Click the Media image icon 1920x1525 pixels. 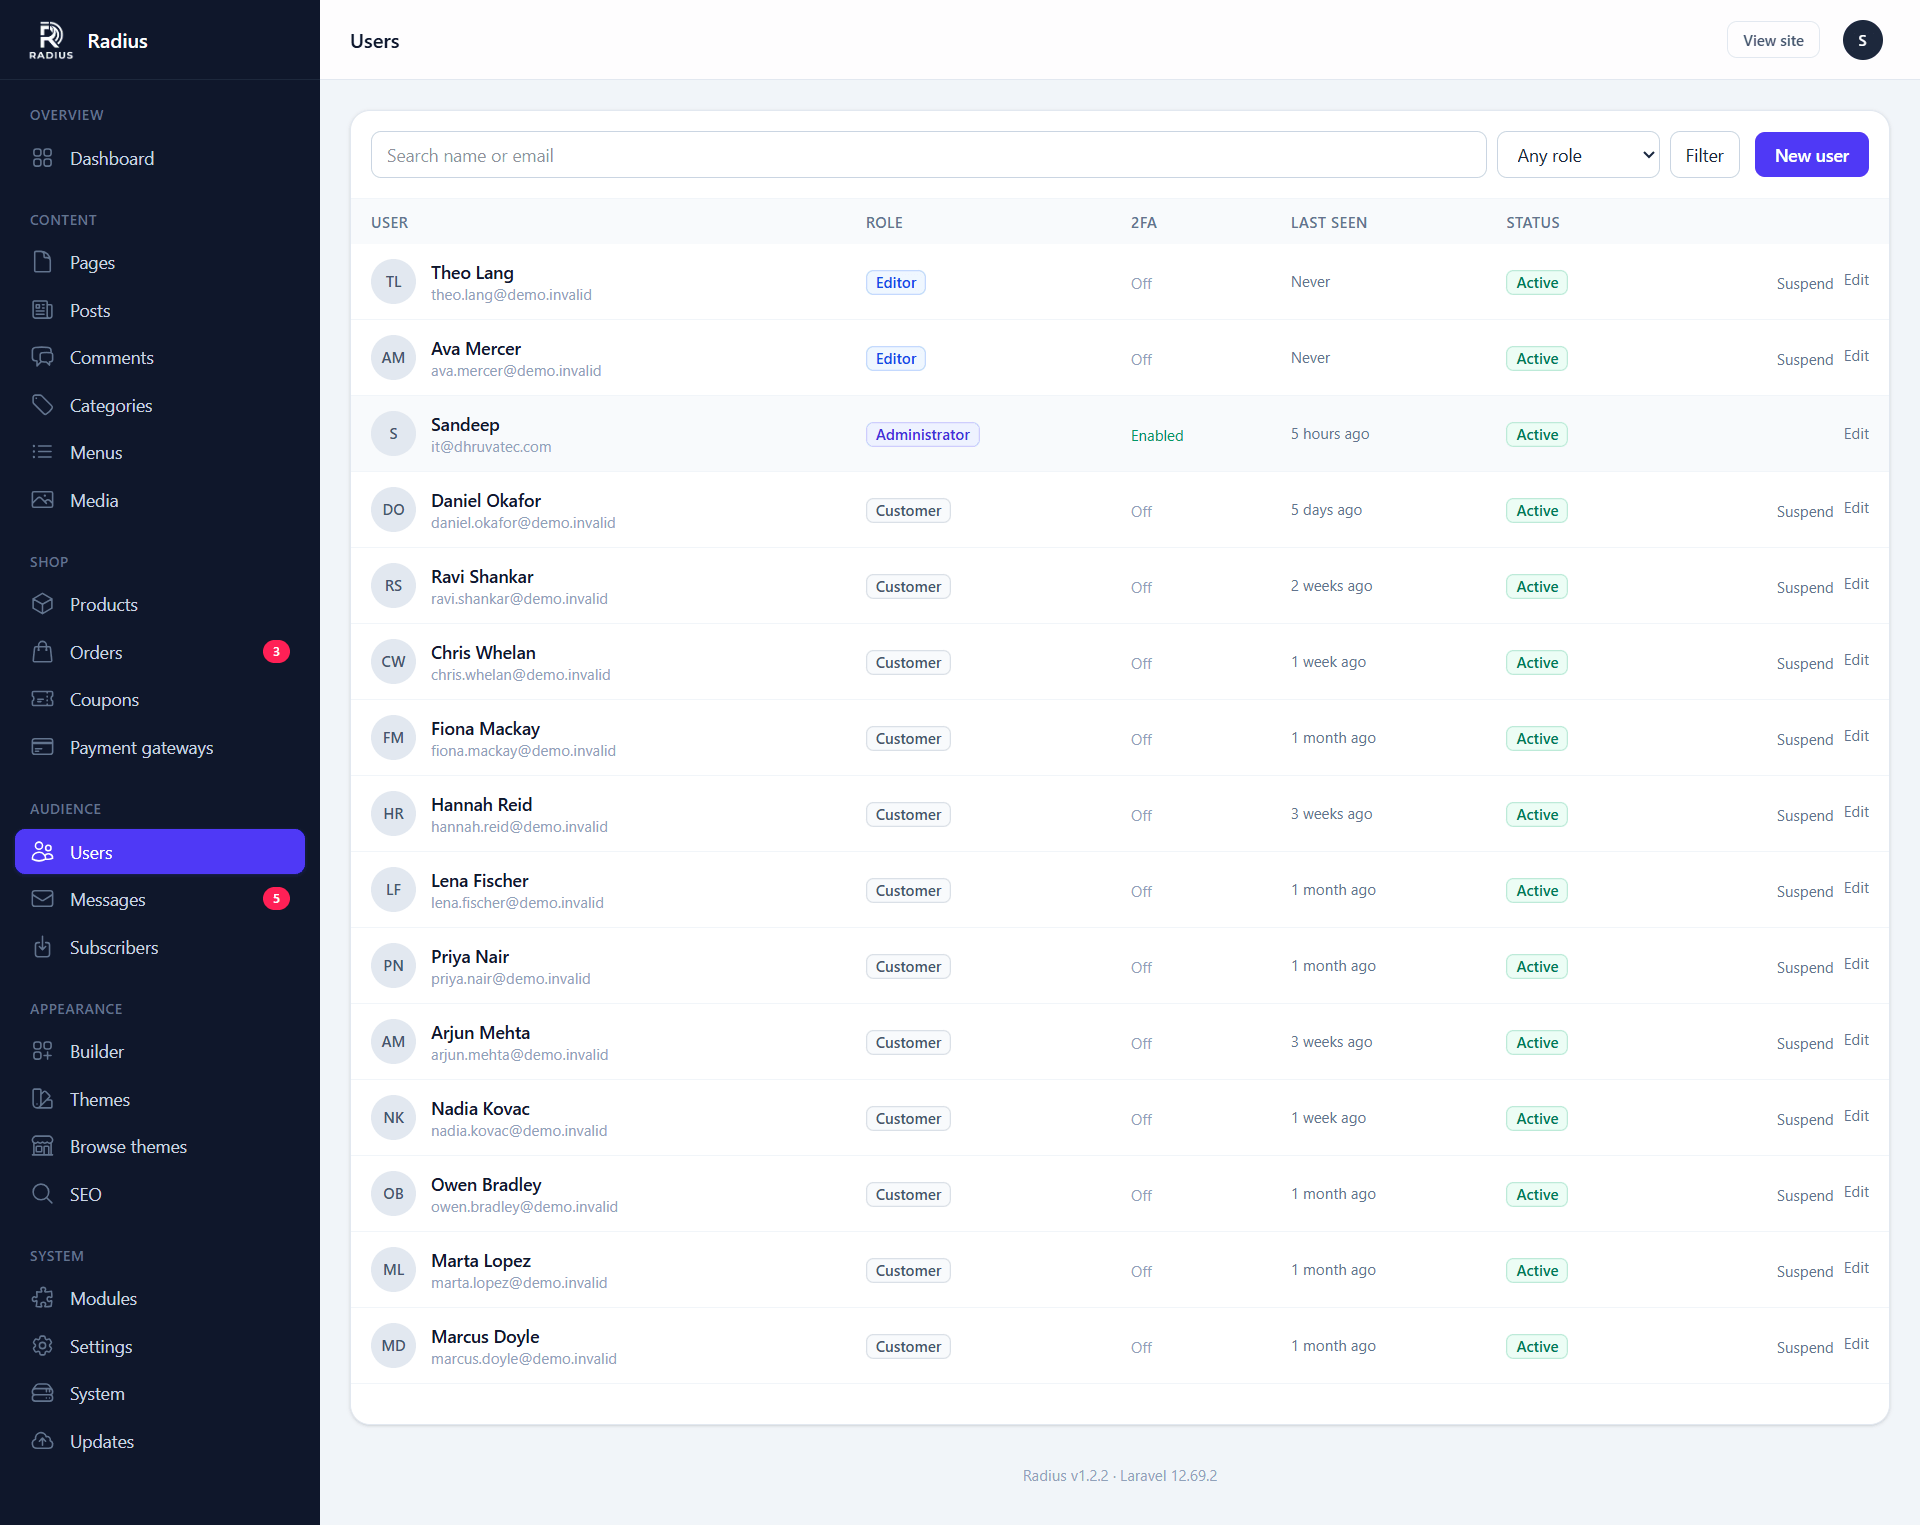(x=42, y=500)
